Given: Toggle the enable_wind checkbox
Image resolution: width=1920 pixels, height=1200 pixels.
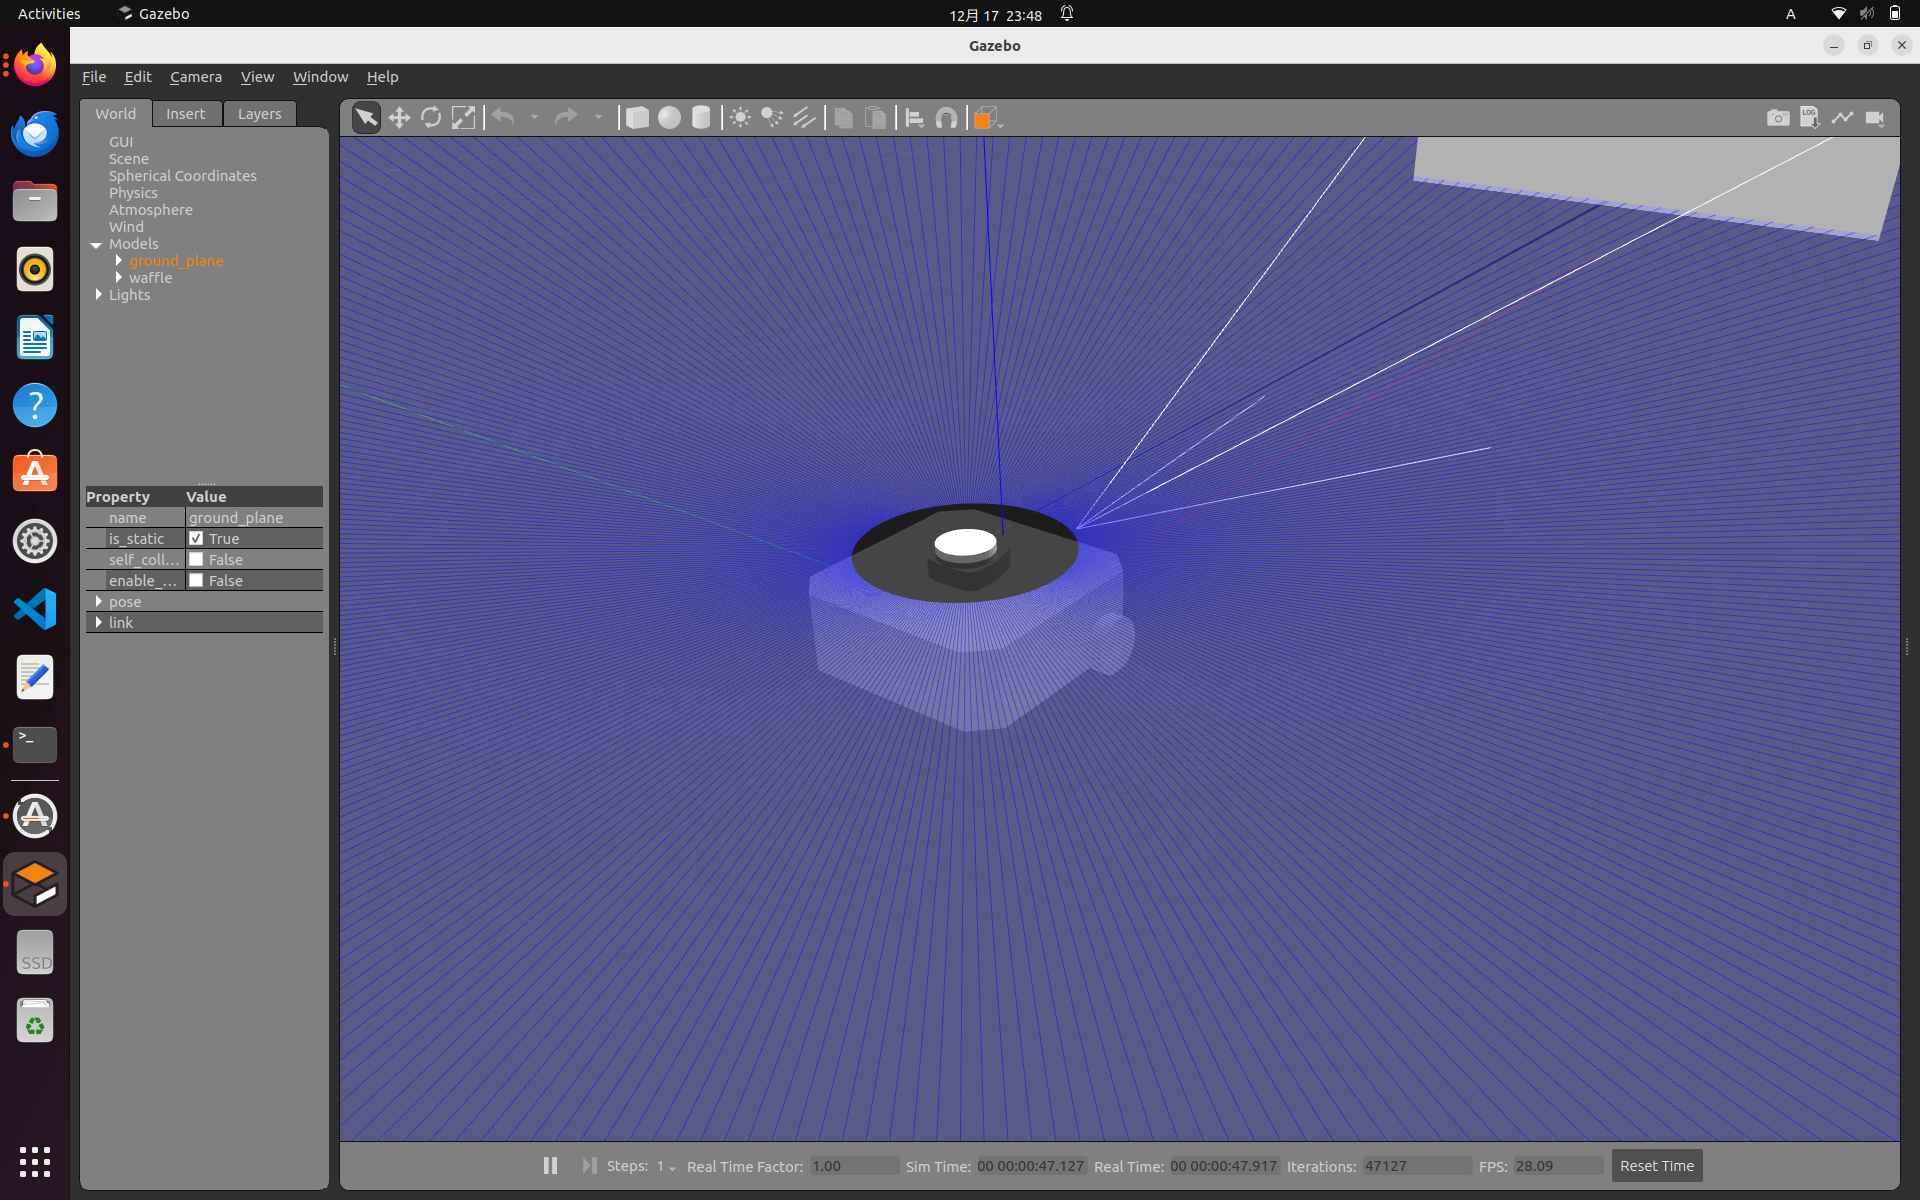Looking at the screenshot, I should pyautogui.click(x=196, y=580).
